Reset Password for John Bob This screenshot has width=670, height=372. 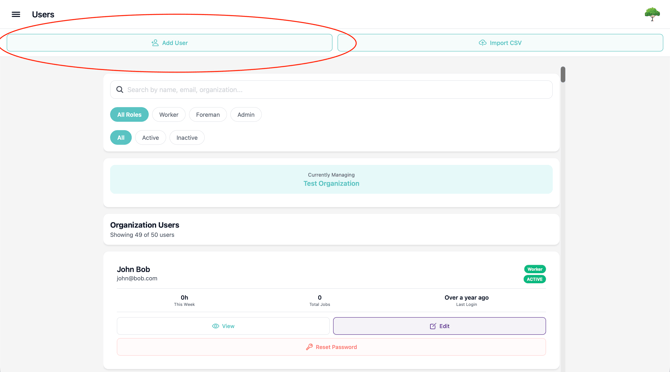[x=331, y=347]
